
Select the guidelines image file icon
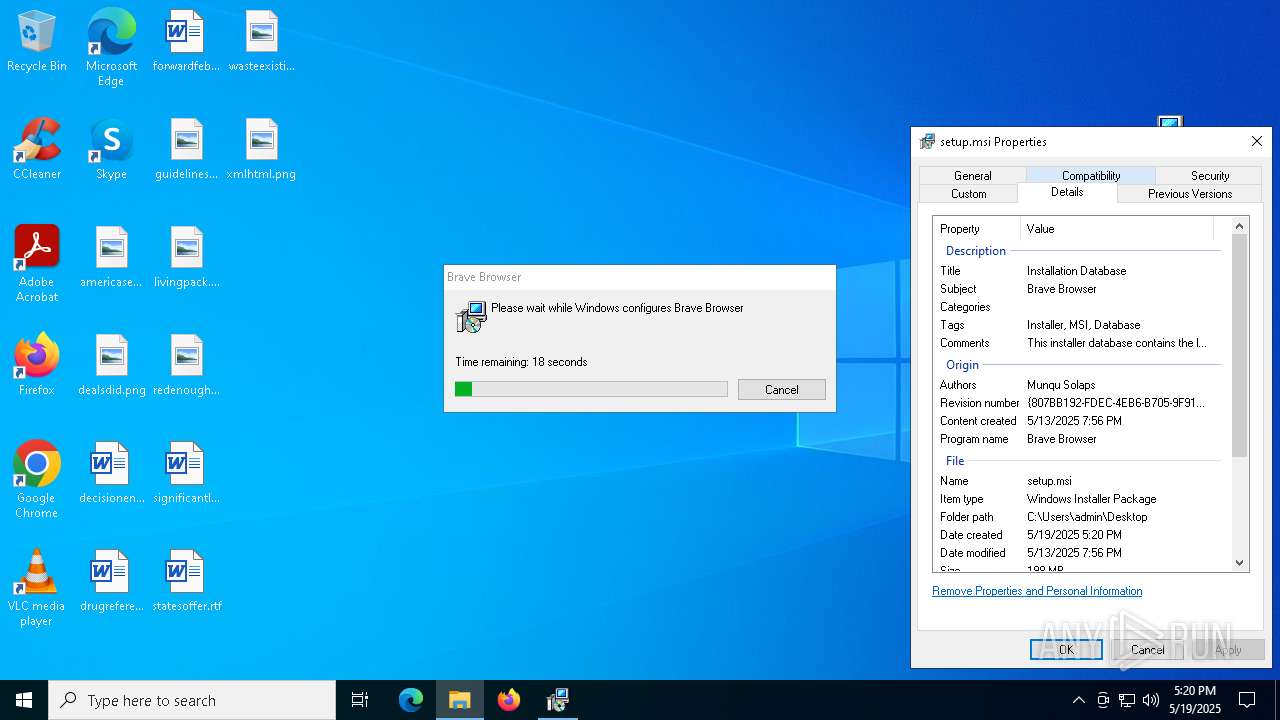[186, 150]
